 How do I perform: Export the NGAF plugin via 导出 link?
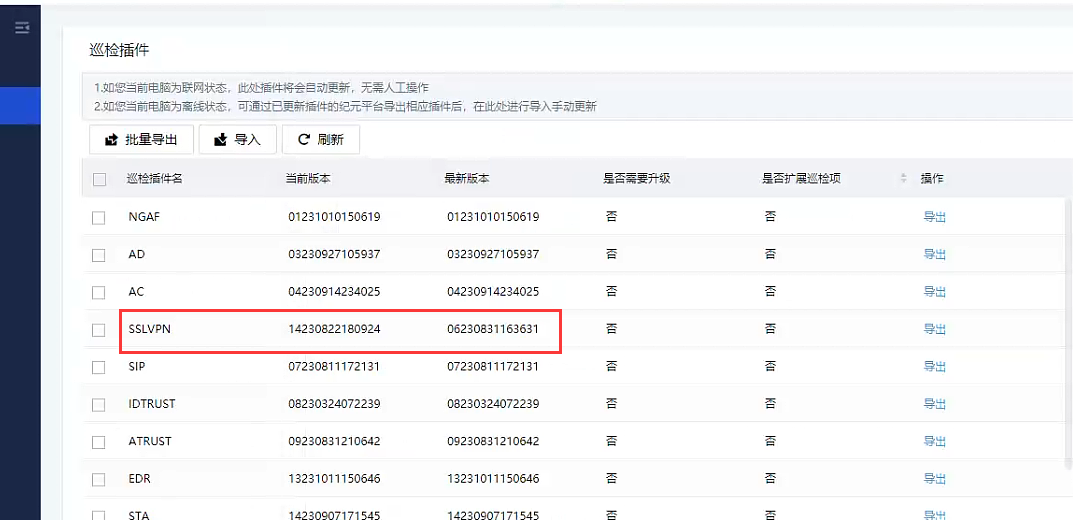(934, 217)
